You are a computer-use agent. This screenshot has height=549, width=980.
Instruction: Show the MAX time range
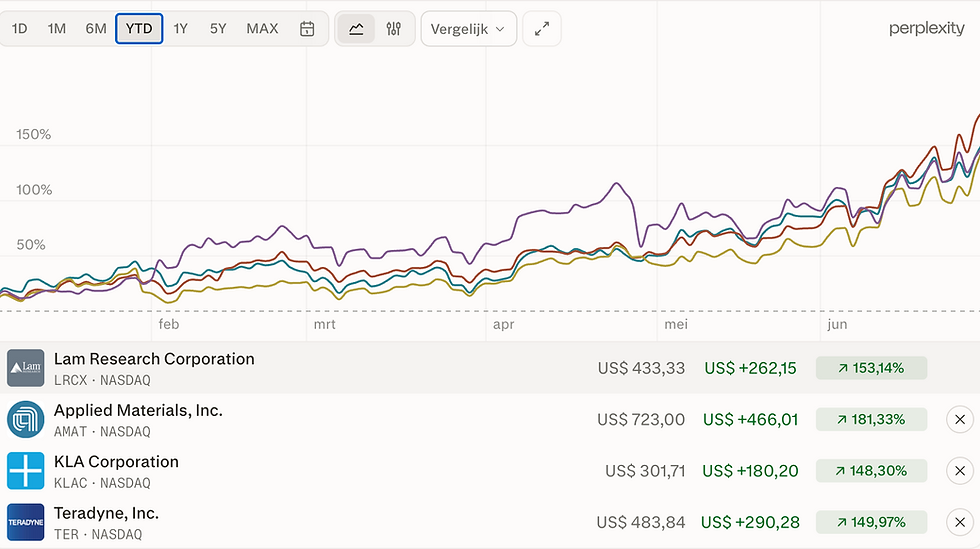pyautogui.click(x=262, y=29)
